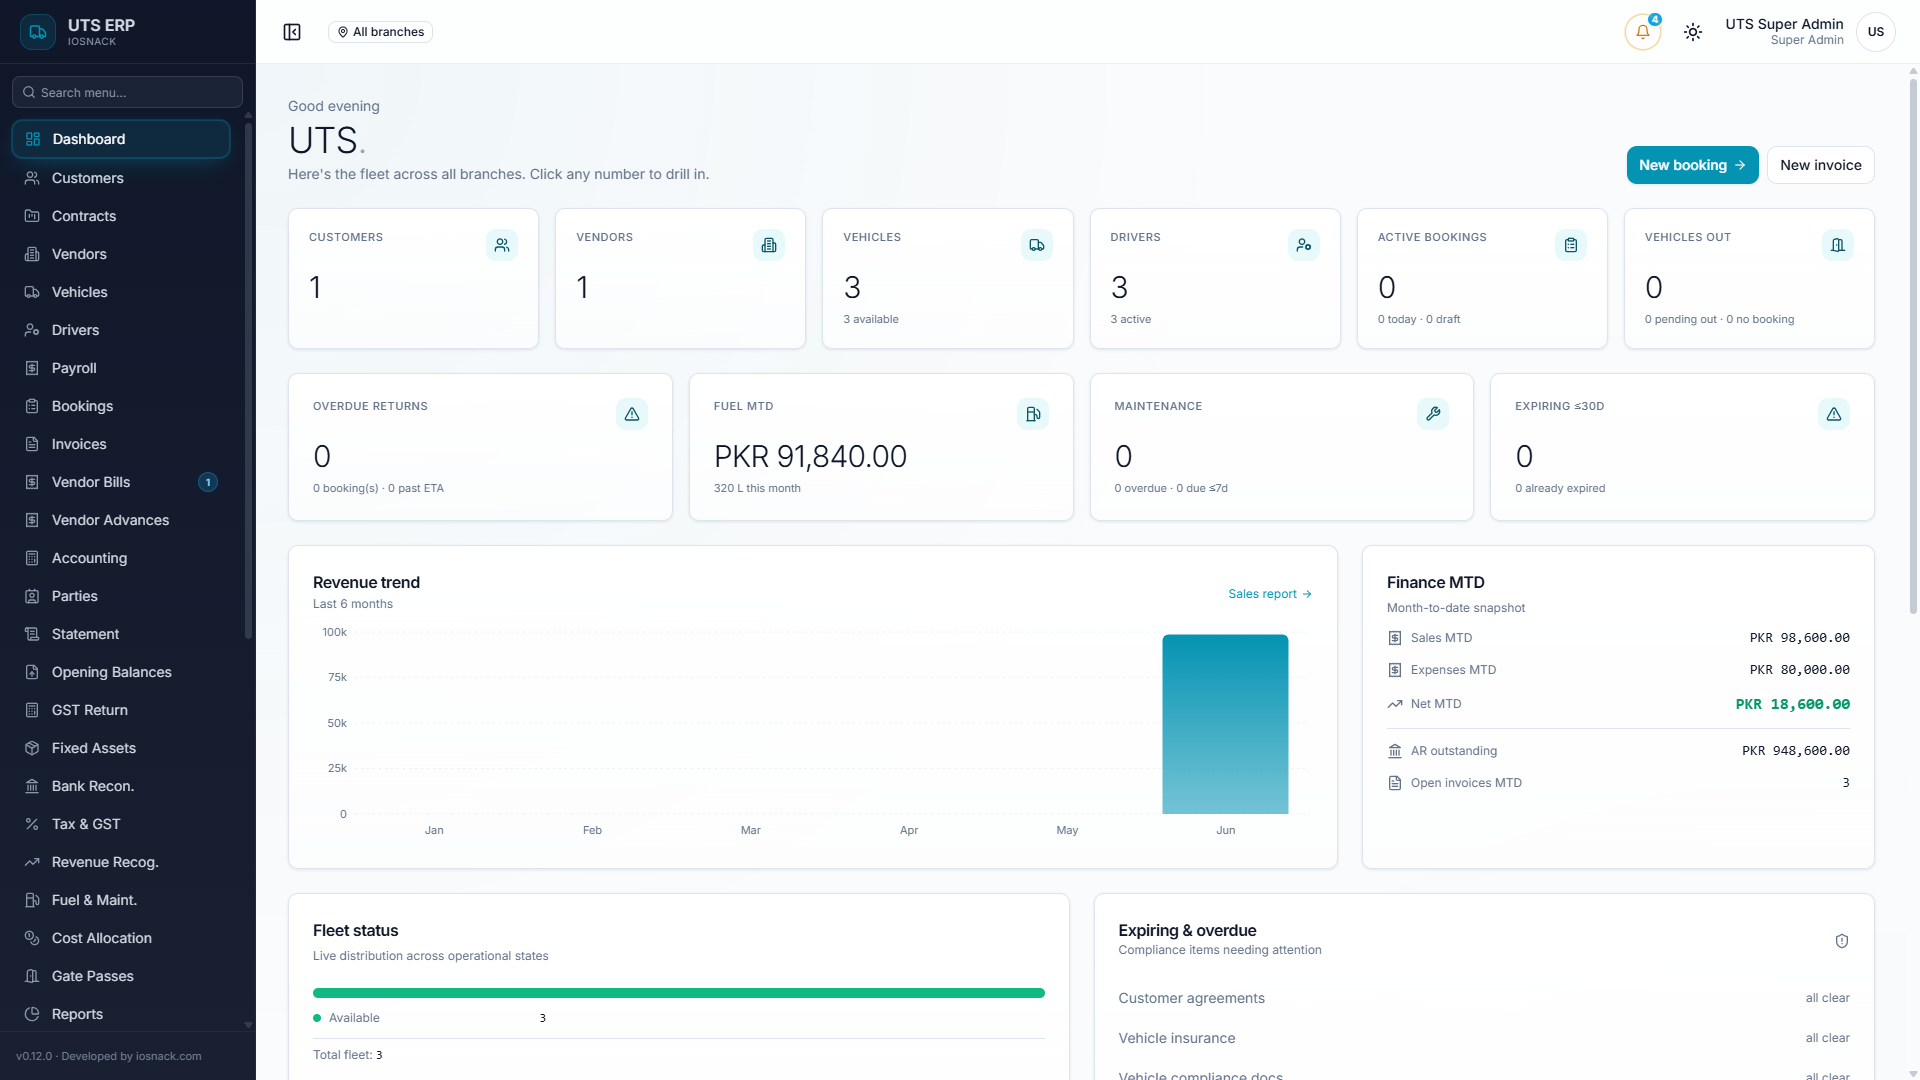Image resolution: width=1920 pixels, height=1080 pixels.
Task: Click the Vendor Bills count badge
Action: (x=208, y=482)
